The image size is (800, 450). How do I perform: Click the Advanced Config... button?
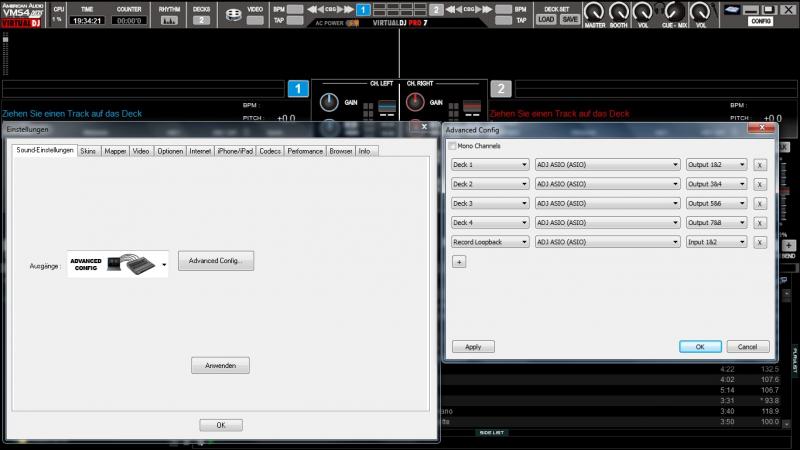216,260
